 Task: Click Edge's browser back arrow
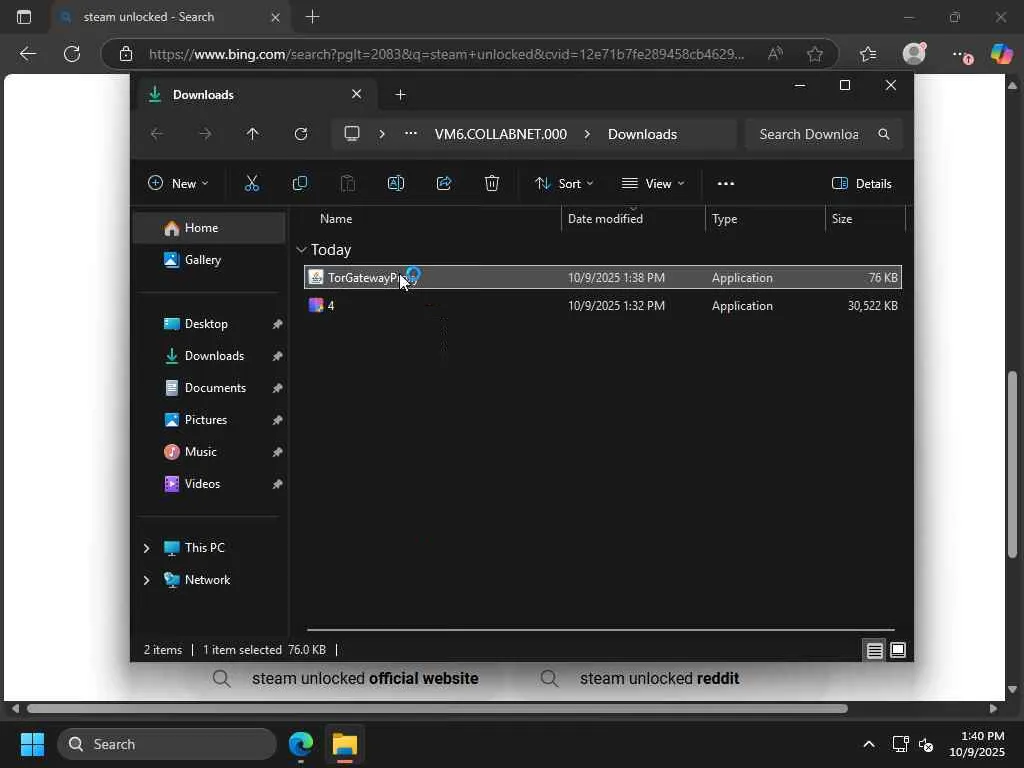coord(27,54)
